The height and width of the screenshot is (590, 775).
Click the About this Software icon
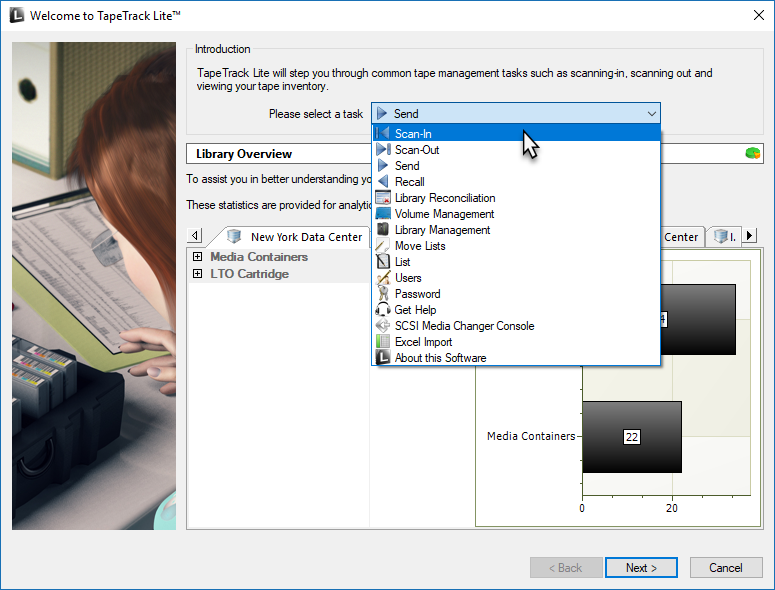pyautogui.click(x=383, y=357)
